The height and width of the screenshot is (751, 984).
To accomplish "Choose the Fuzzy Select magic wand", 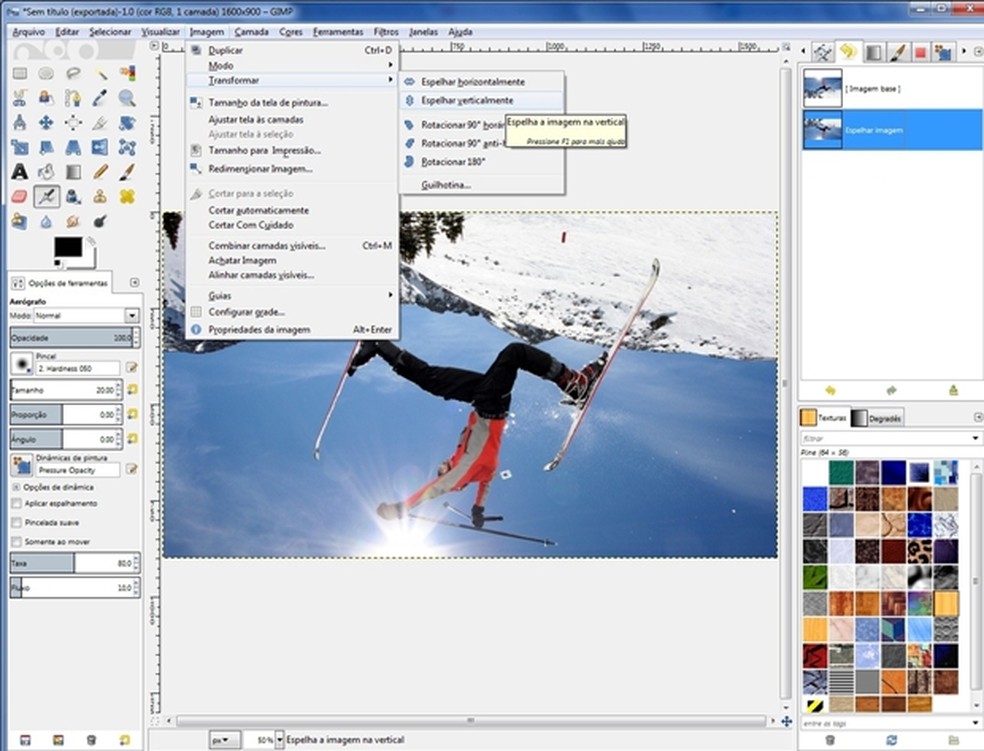I will point(100,73).
